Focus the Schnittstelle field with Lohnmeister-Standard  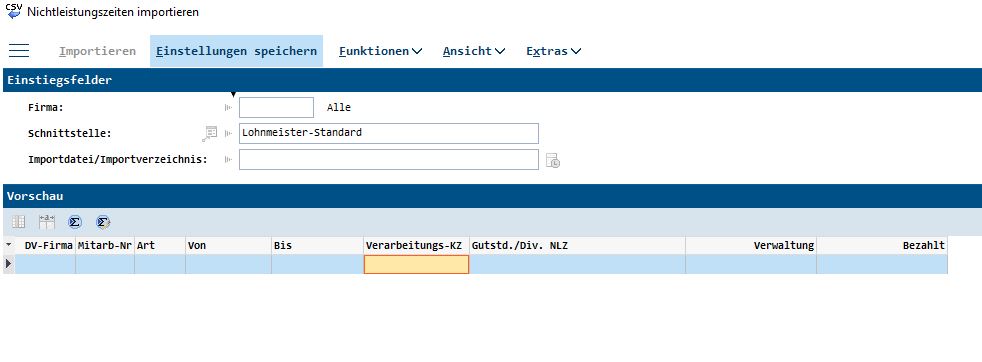389,133
